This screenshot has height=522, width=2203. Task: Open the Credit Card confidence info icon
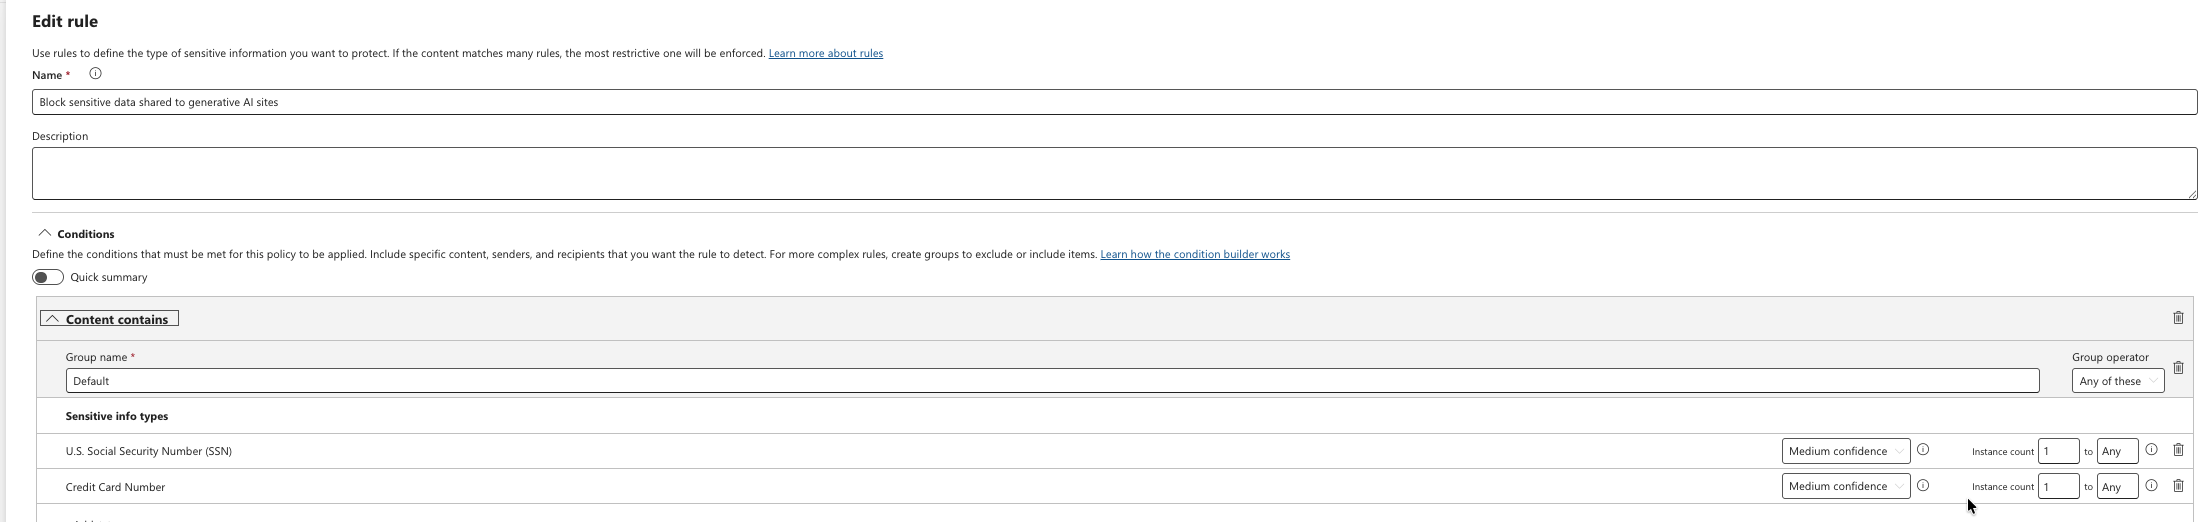point(1922,486)
